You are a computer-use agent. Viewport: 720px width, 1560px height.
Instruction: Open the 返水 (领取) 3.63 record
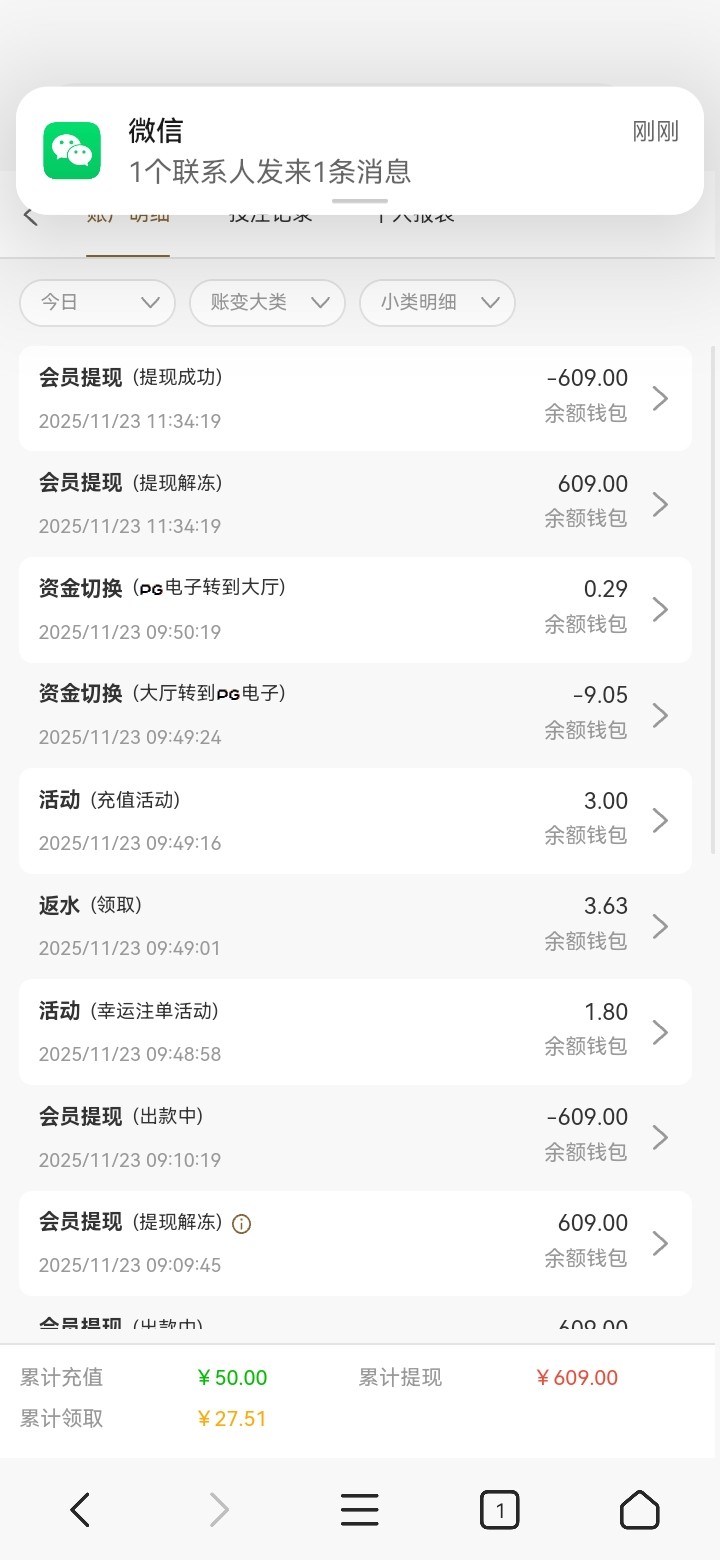[355, 926]
